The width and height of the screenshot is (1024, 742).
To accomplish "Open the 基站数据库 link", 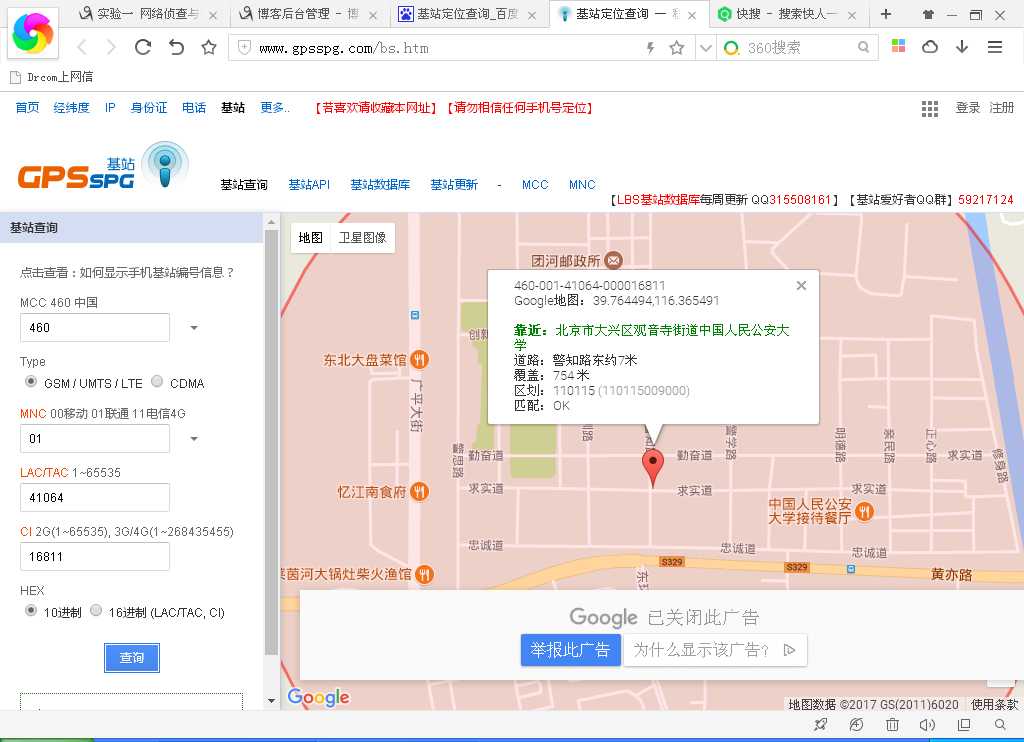I will tap(380, 185).
